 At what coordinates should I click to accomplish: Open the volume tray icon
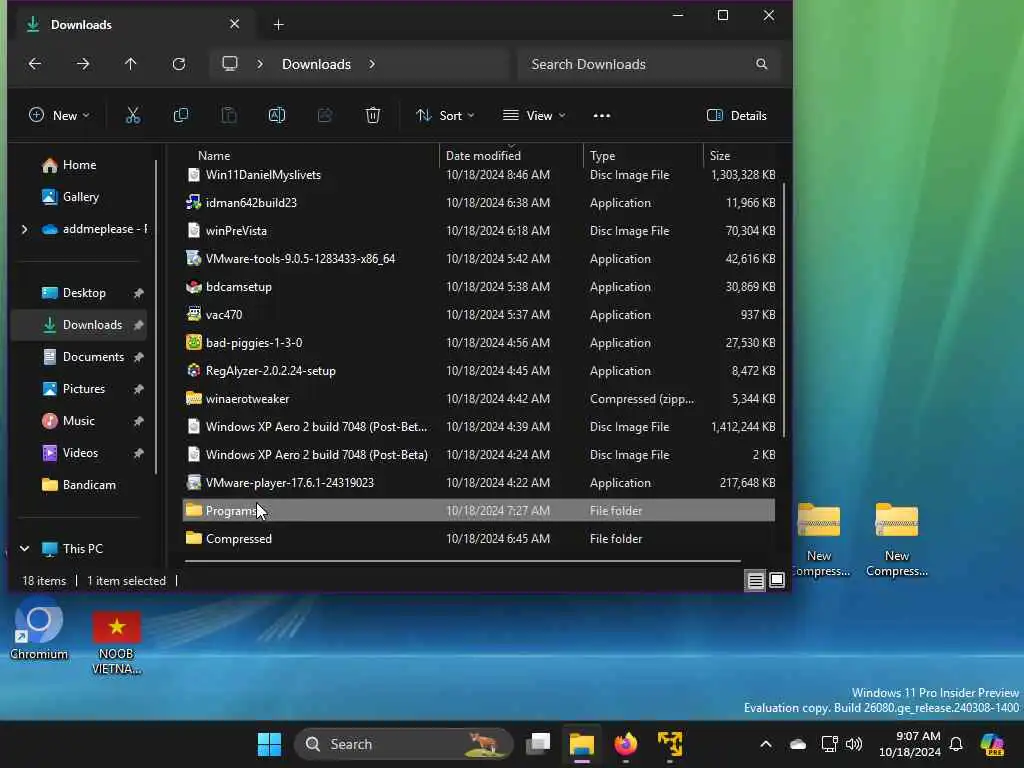(x=854, y=744)
